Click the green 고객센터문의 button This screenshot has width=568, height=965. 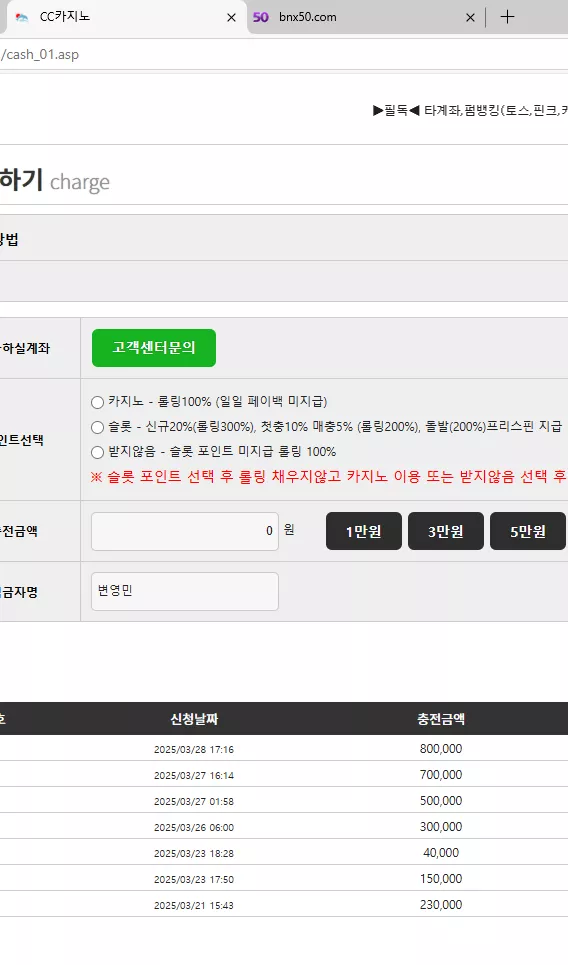coord(154,348)
